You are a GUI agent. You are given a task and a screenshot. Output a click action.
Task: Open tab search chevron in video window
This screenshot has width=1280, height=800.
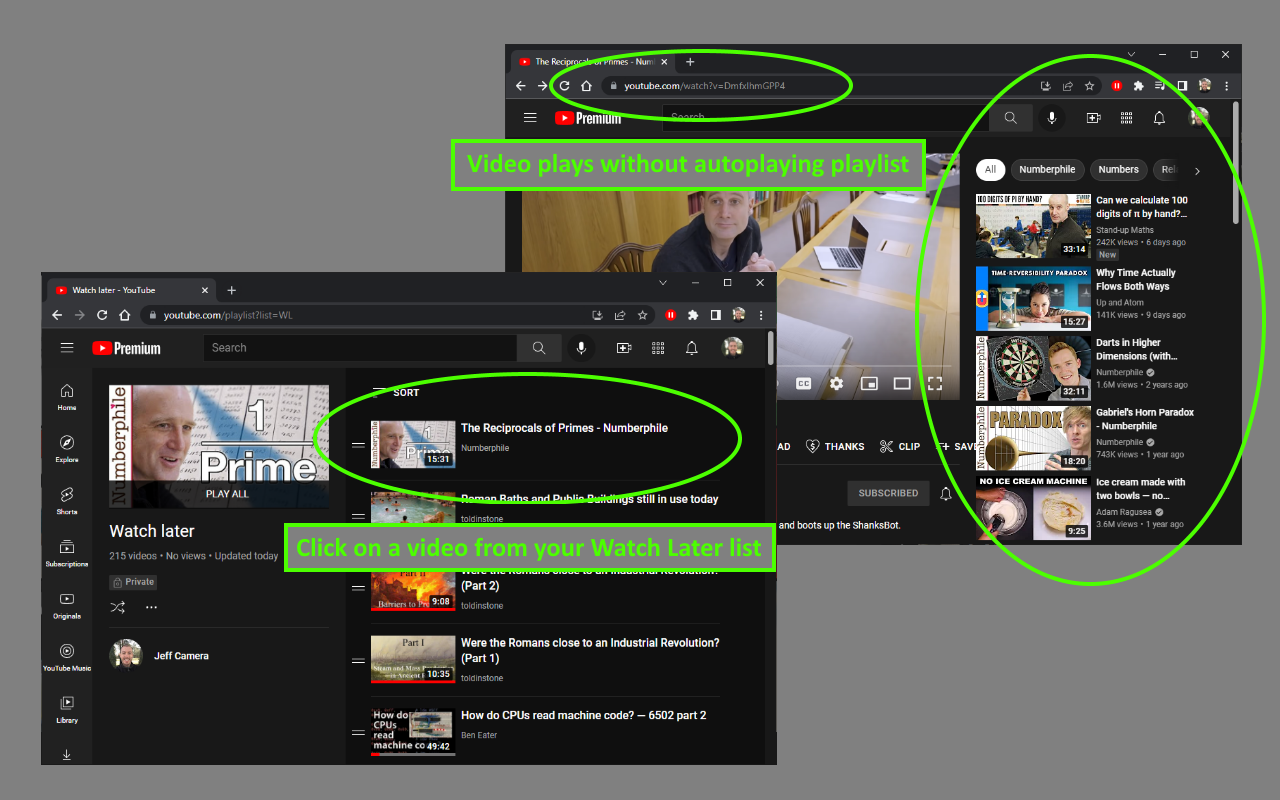click(x=1131, y=54)
